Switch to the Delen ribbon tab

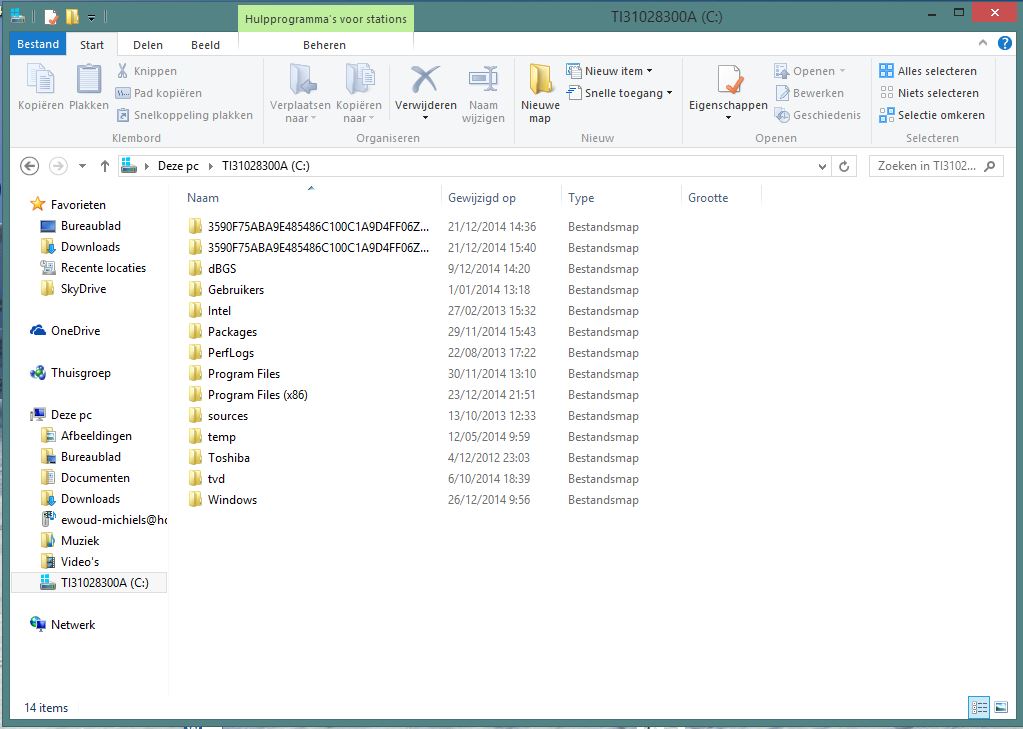[148, 44]
